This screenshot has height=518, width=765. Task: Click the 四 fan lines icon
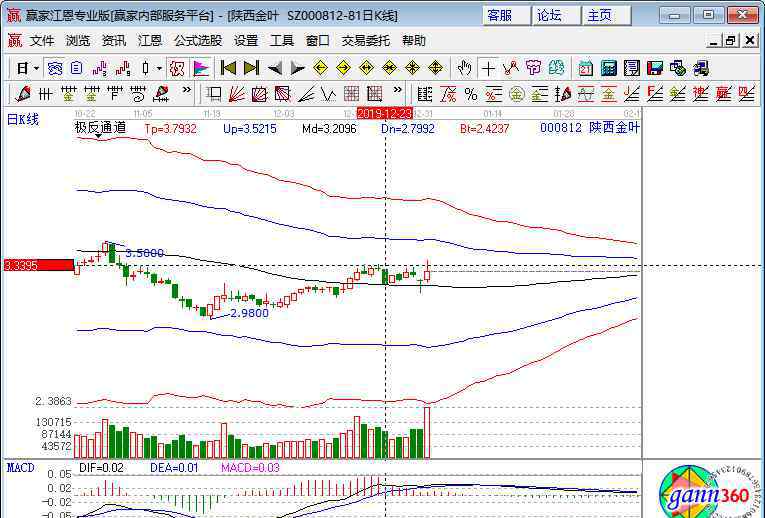(x=746, y=94)
